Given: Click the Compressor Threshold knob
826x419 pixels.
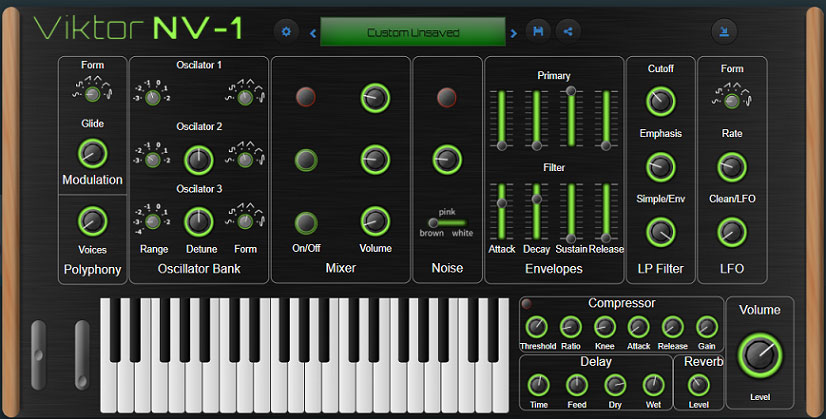Looking at the screenshot, I should 536,327.
